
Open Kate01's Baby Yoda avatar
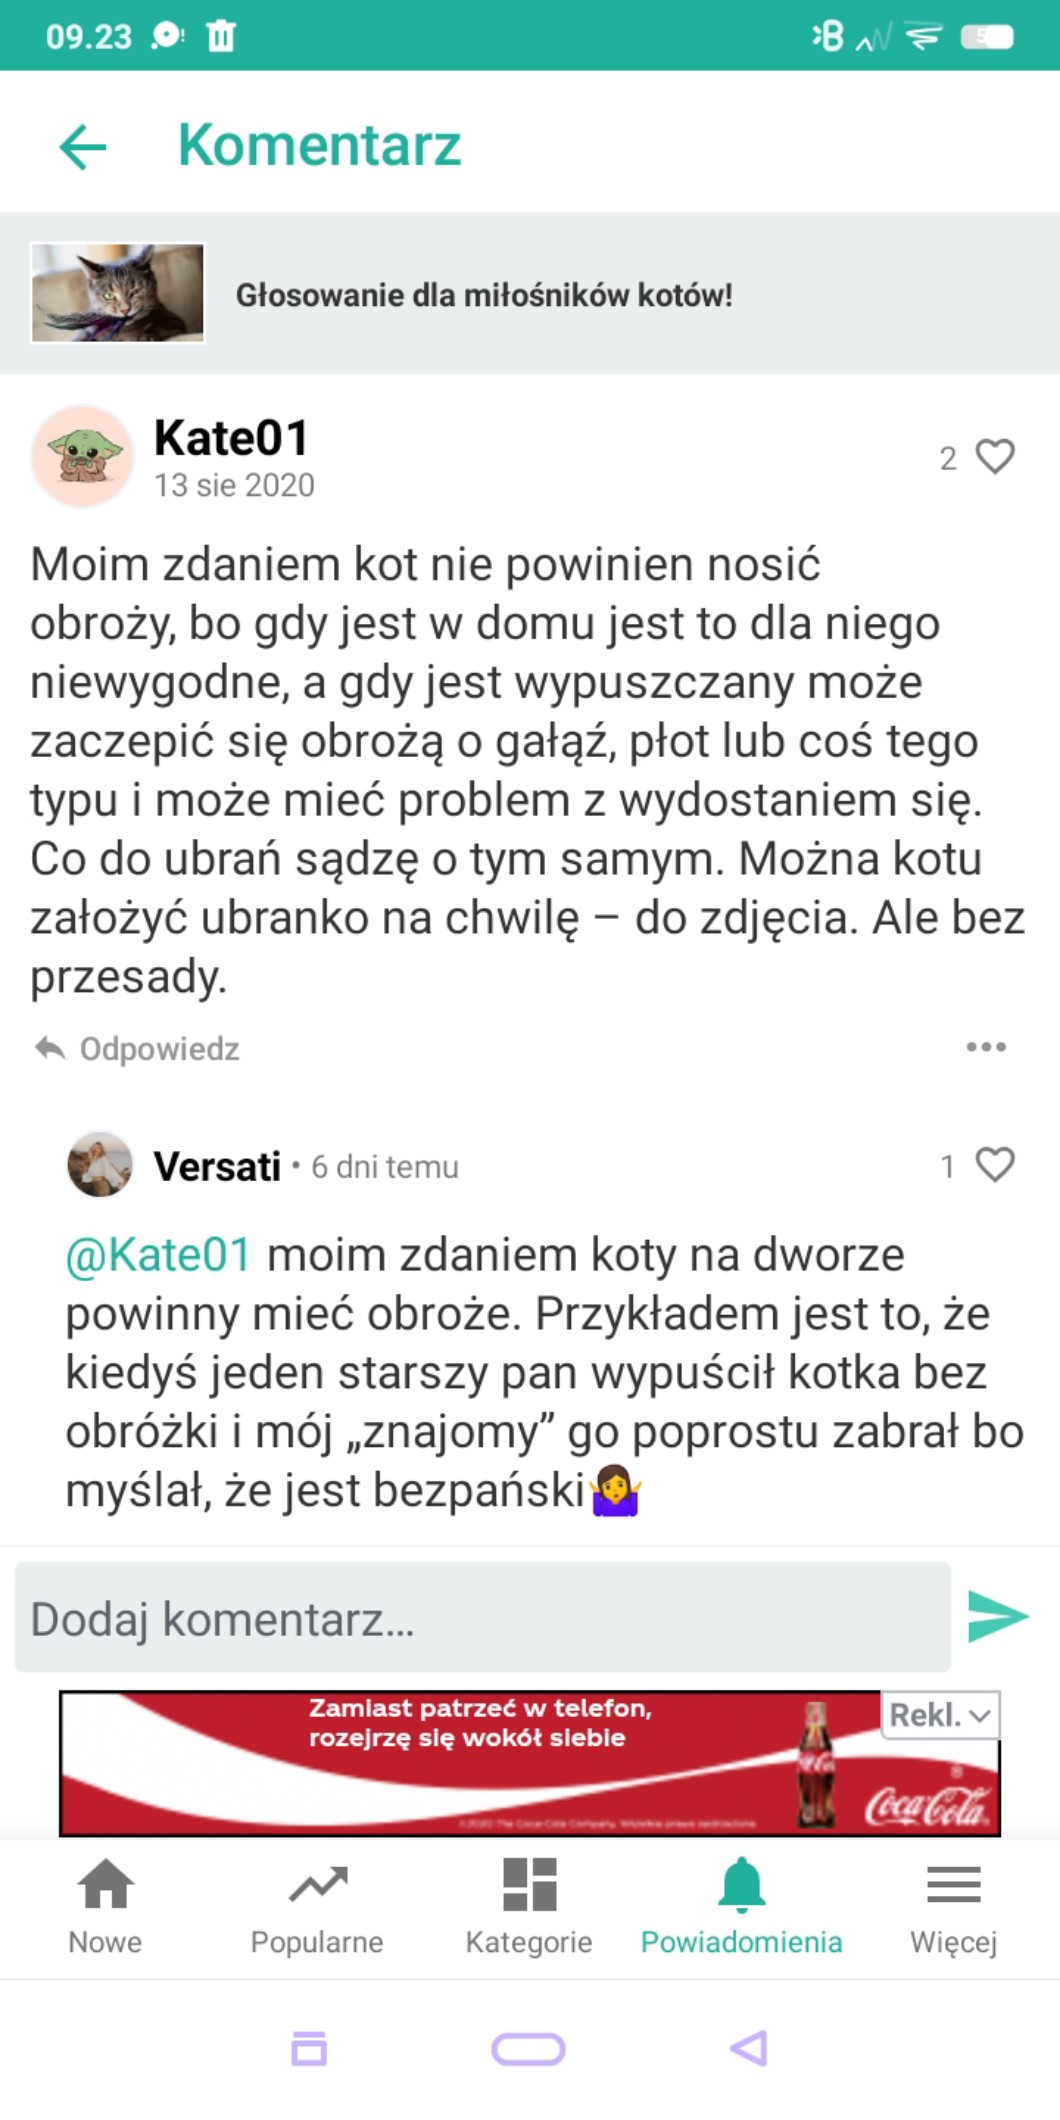[83, 456]
